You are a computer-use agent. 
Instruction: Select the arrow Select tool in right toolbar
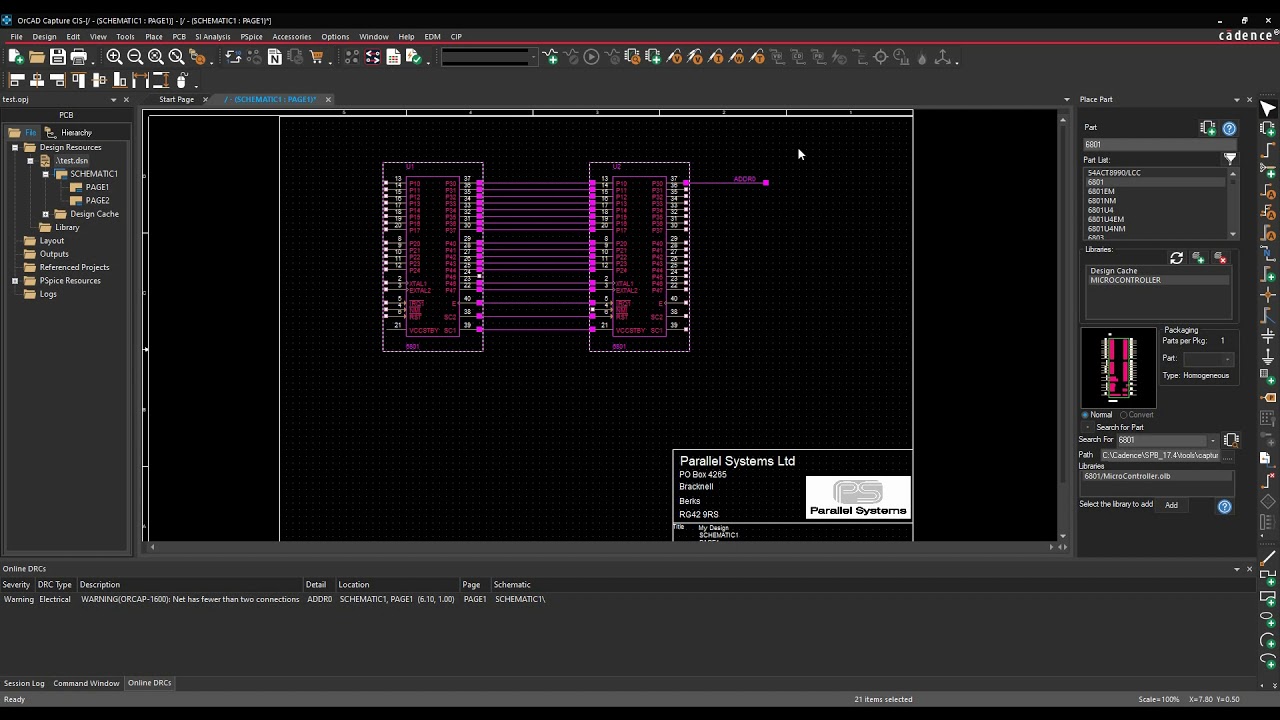click(x=1268, y=108)
